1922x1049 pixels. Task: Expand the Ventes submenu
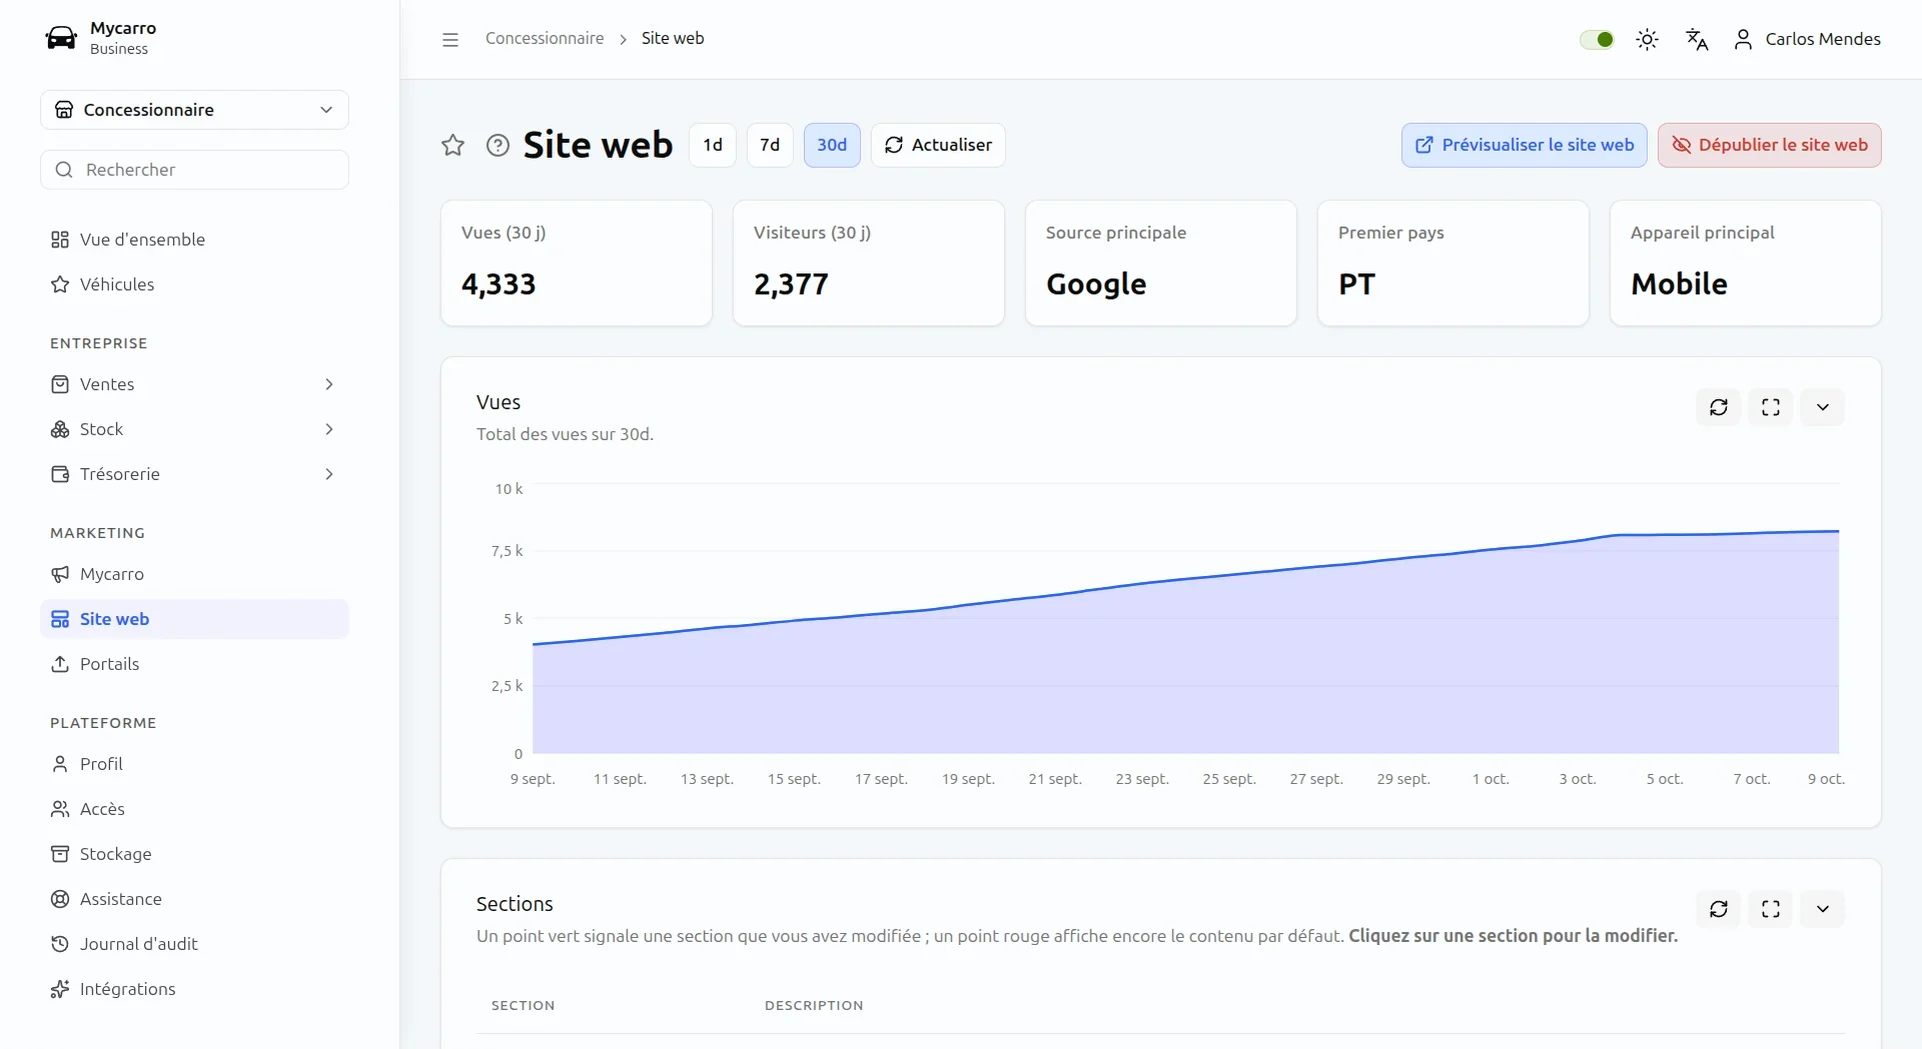[x=329, y=384]
